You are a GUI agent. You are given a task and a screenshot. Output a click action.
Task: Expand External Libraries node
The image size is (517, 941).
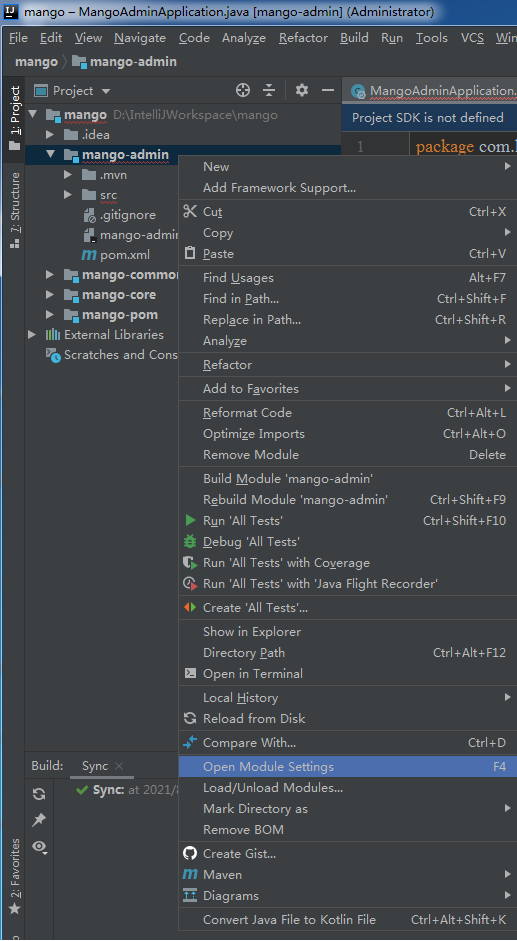(32, 335)
